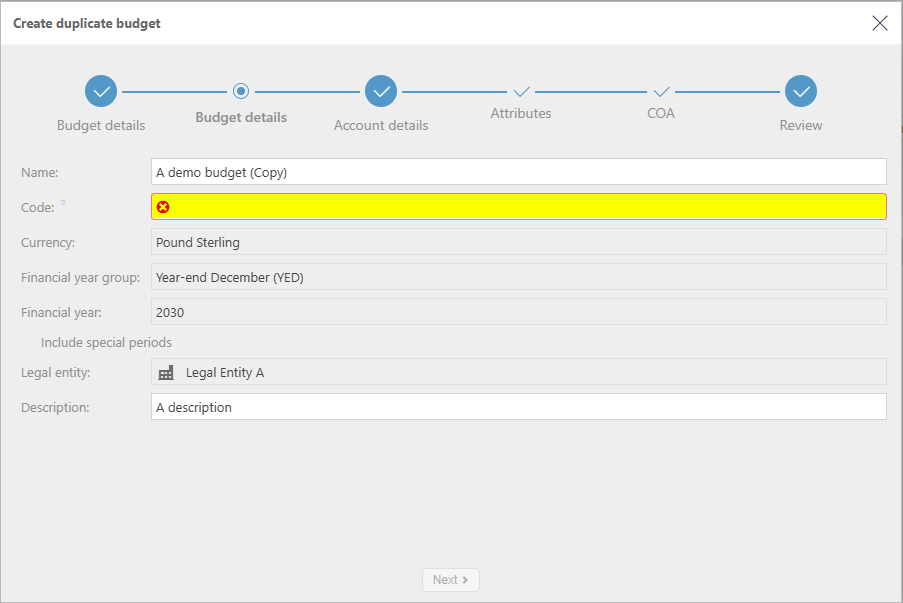Open the Financial year group field

coord(518,277)
